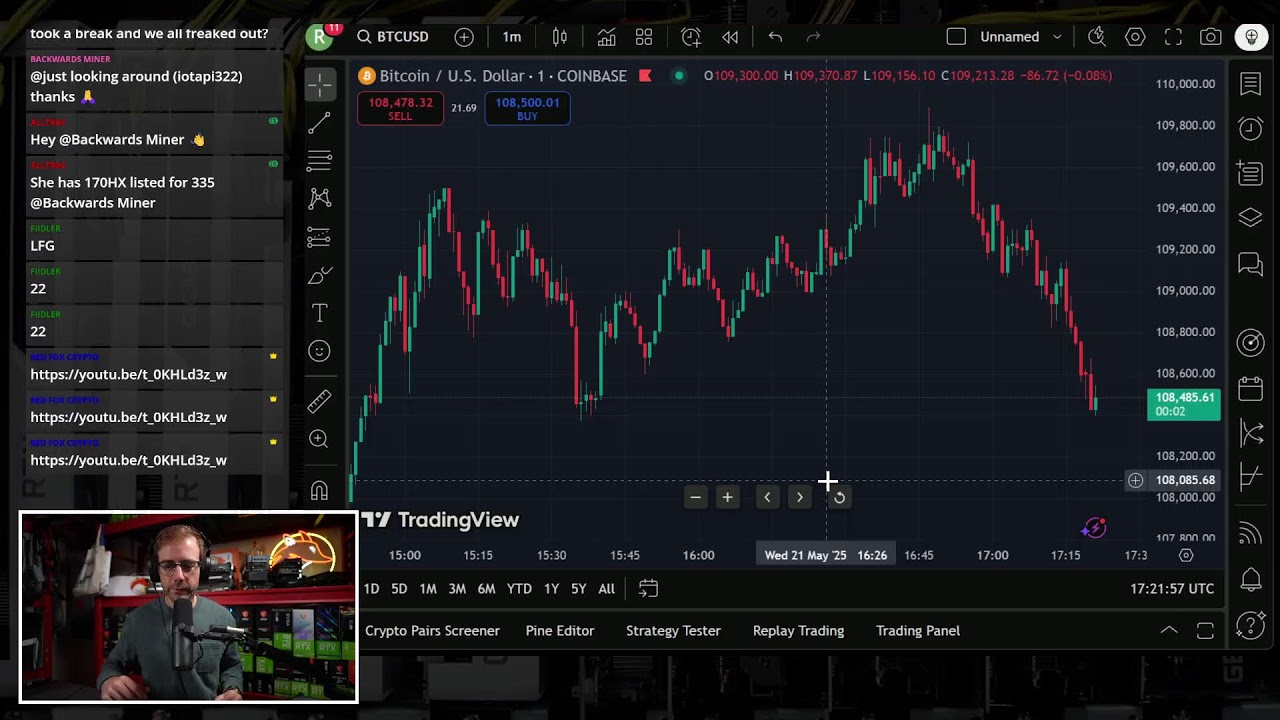
Task: Select the 1D time range
Action: click(x=371, y=589)
